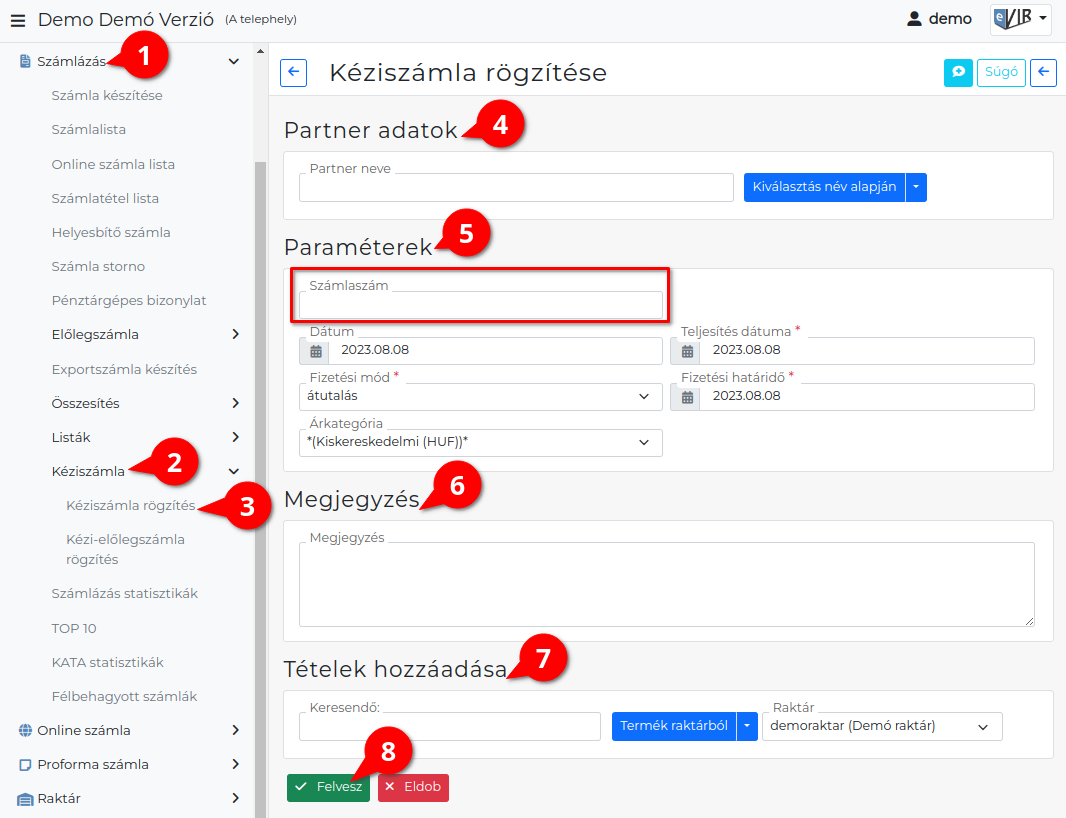Open Számlalista menu item

point(88,129)
